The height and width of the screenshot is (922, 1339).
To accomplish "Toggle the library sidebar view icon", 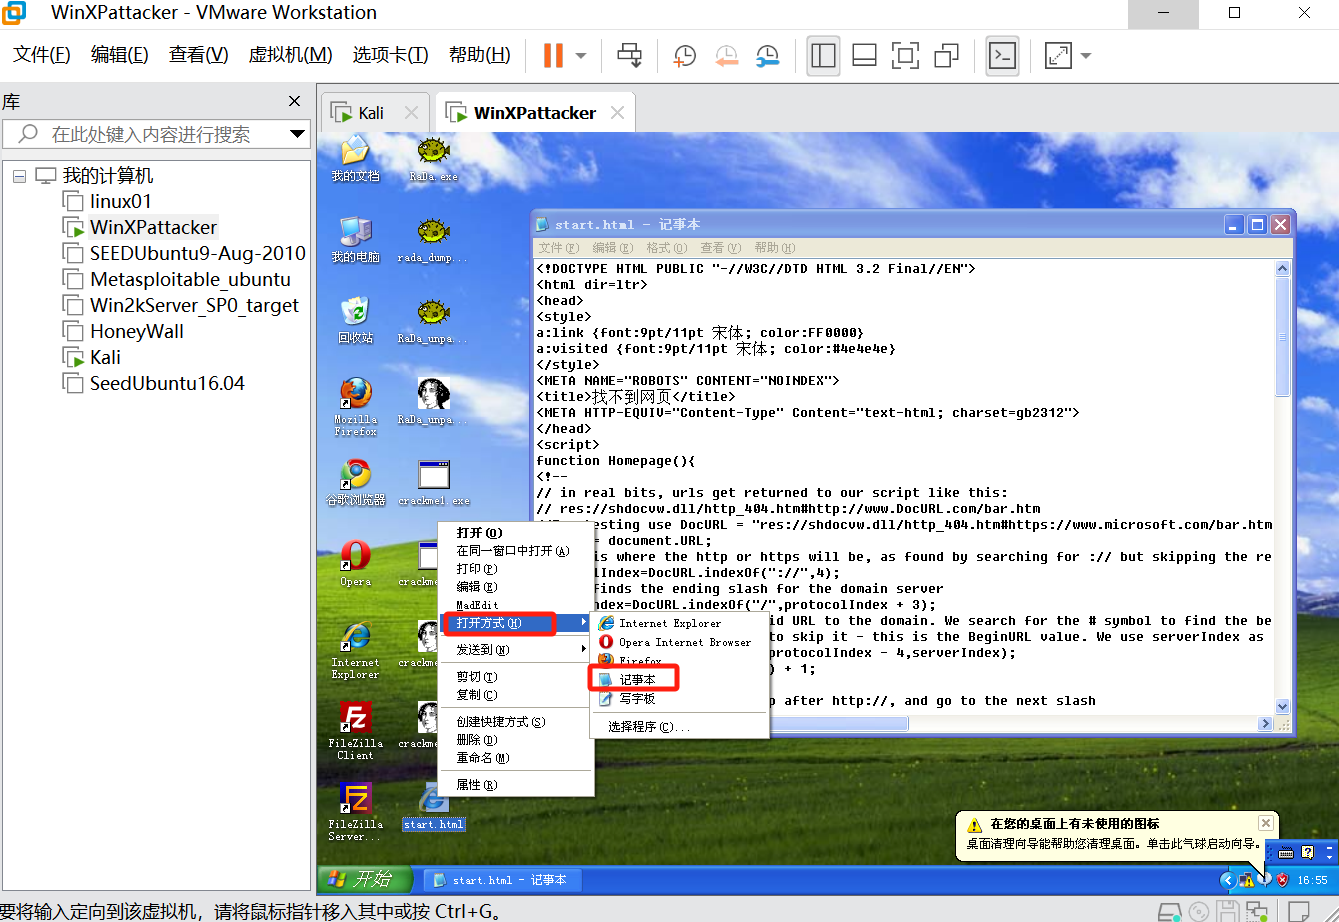I will coord(823,56).
